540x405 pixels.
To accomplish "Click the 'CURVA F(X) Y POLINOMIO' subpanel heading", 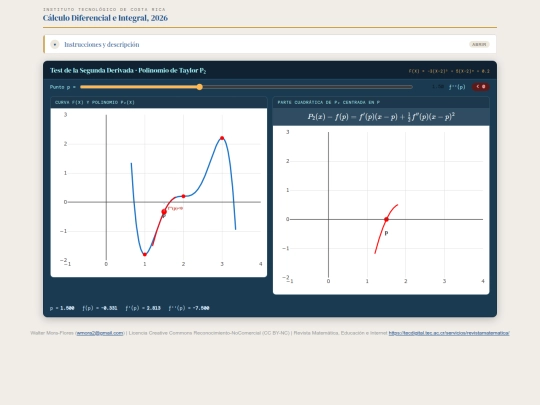I will tap(95, 102).
